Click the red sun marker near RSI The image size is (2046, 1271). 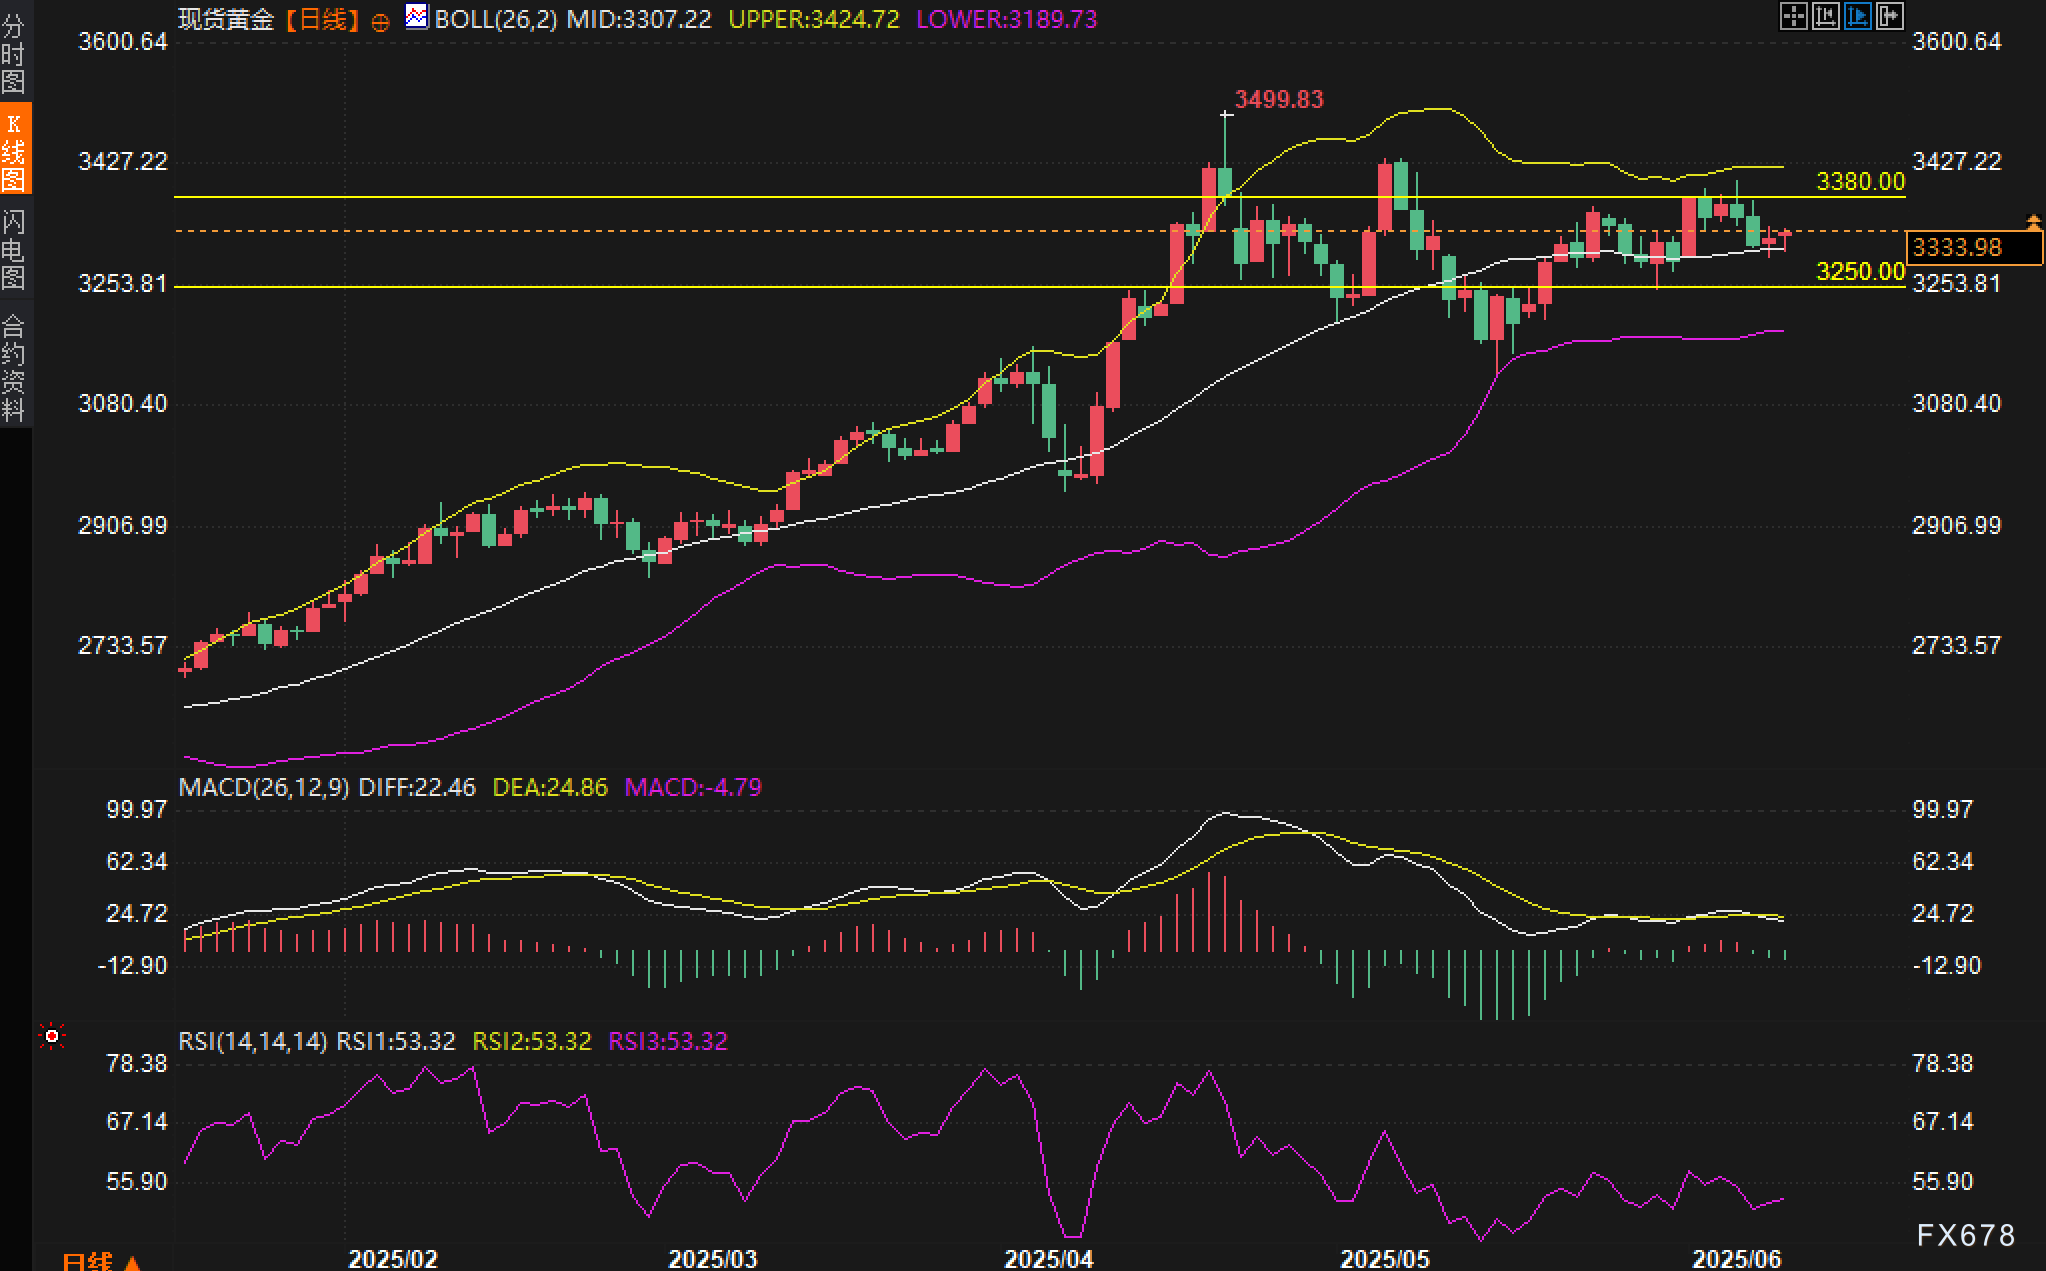pos(52,1037)
